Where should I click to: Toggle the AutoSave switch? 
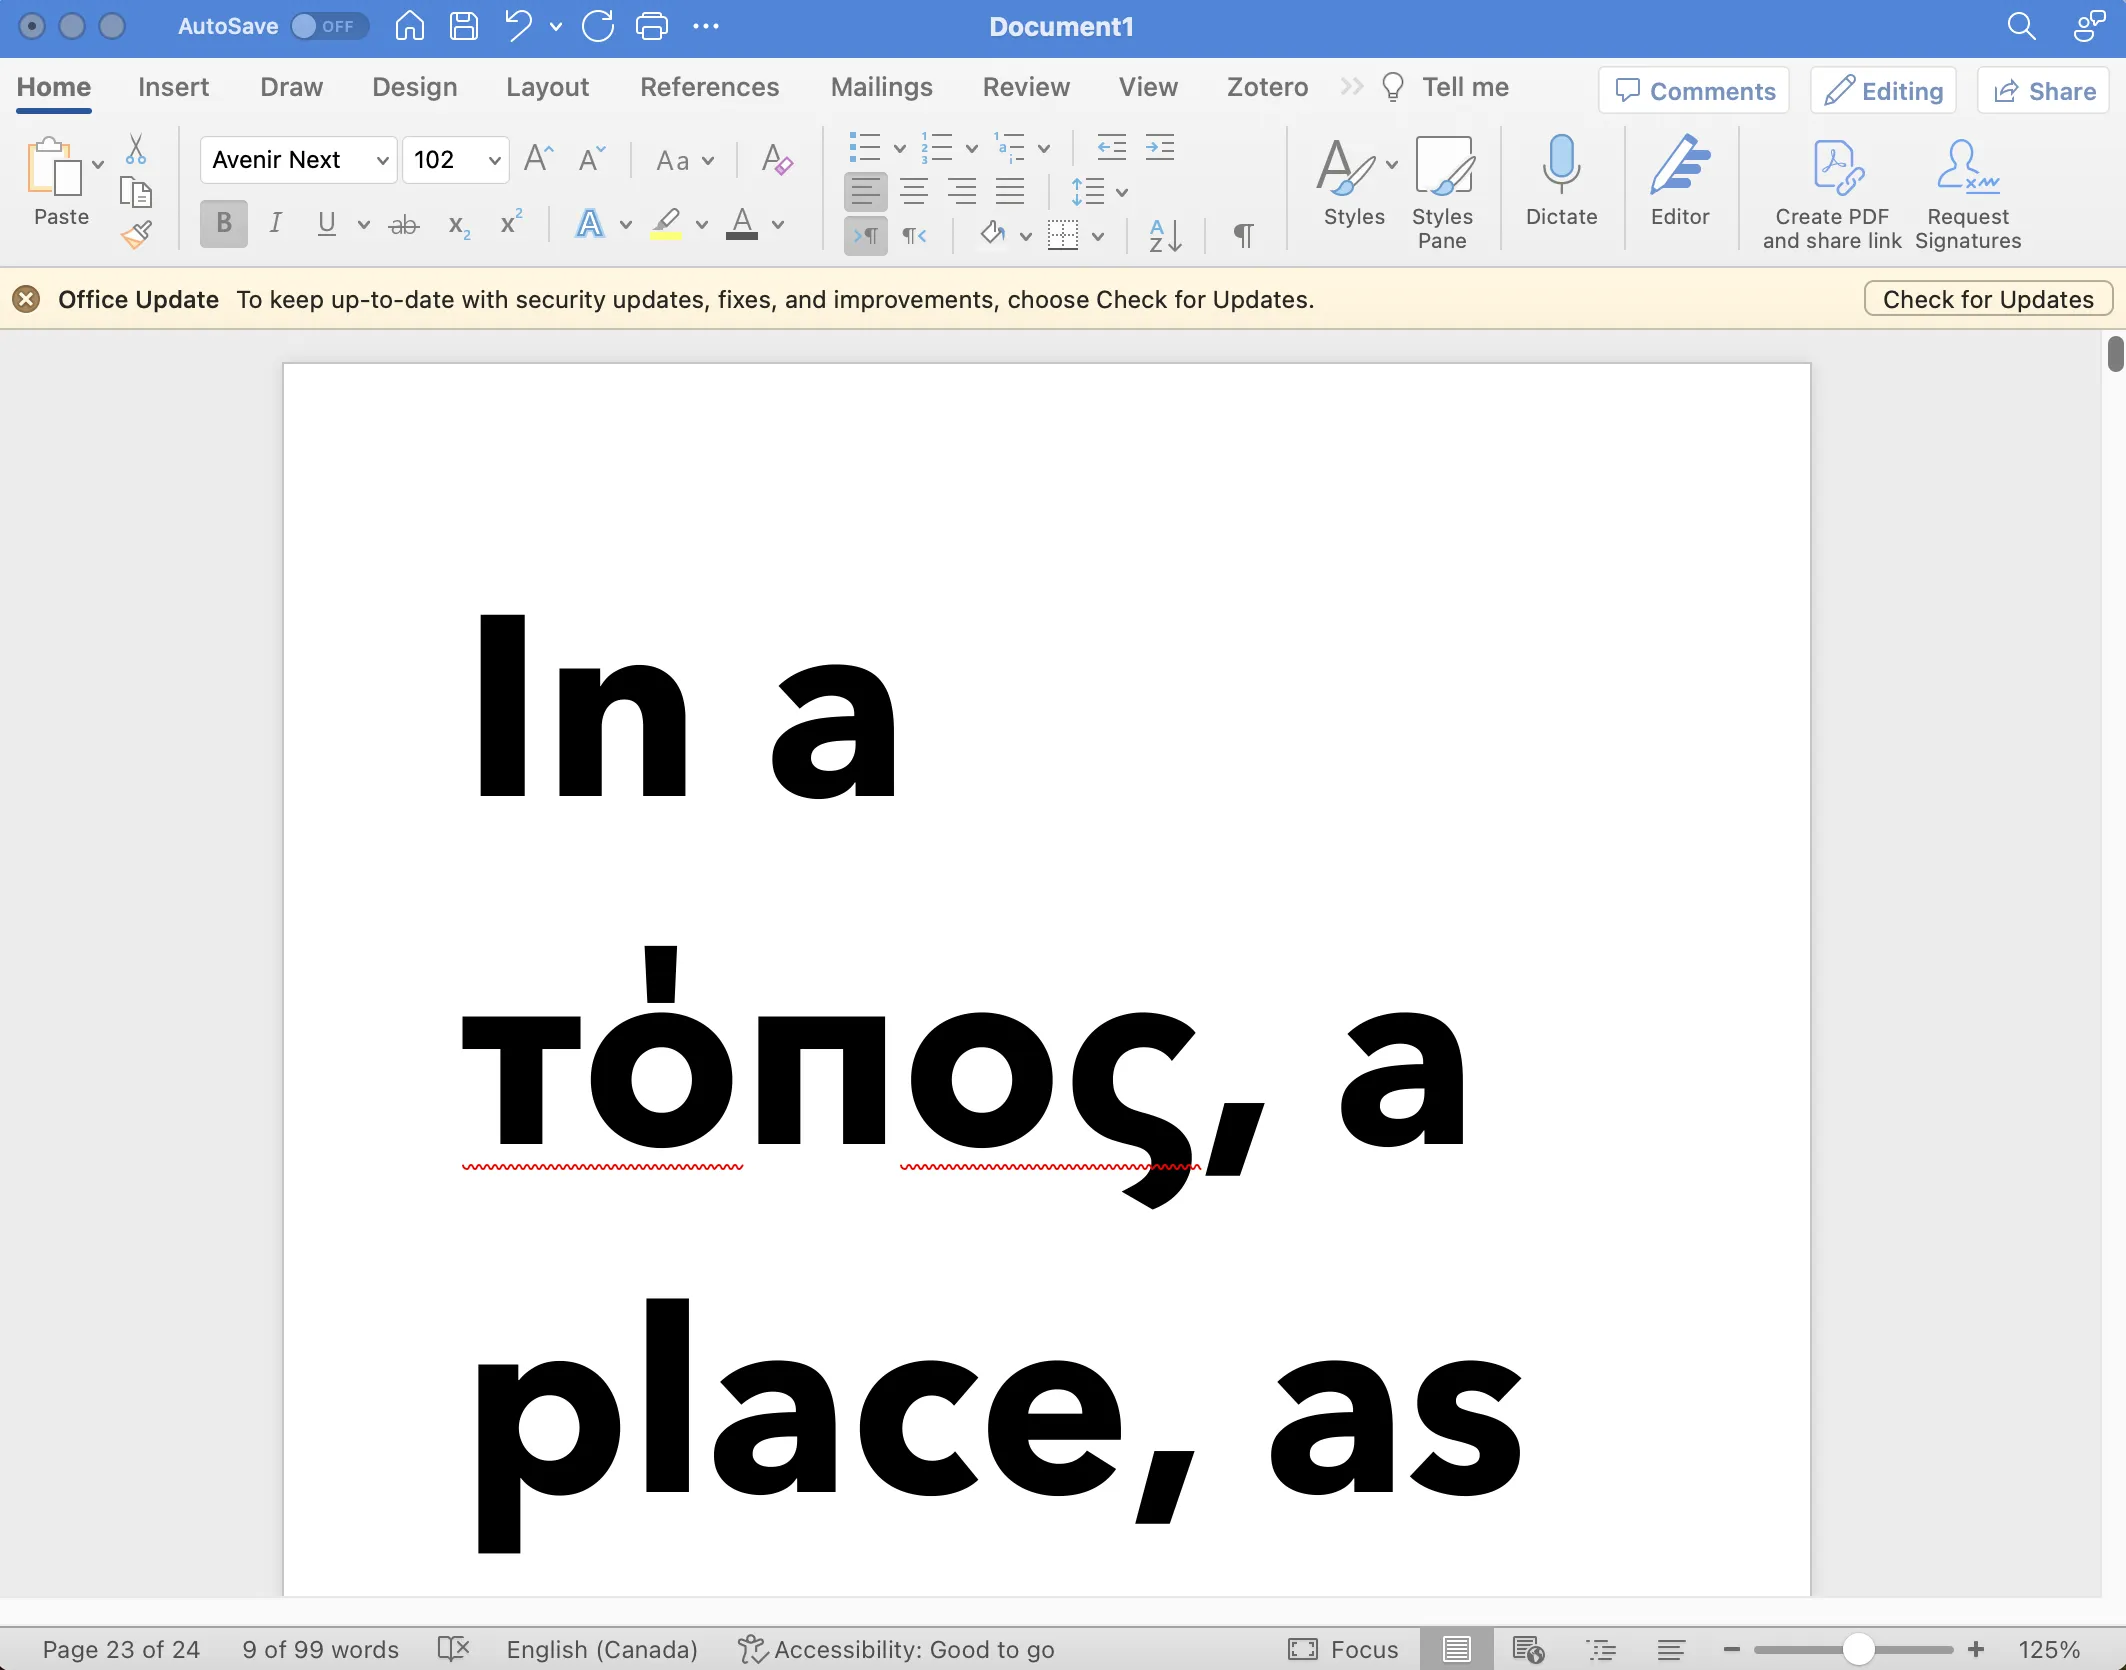pyautogui.click(x=330, y=26)
